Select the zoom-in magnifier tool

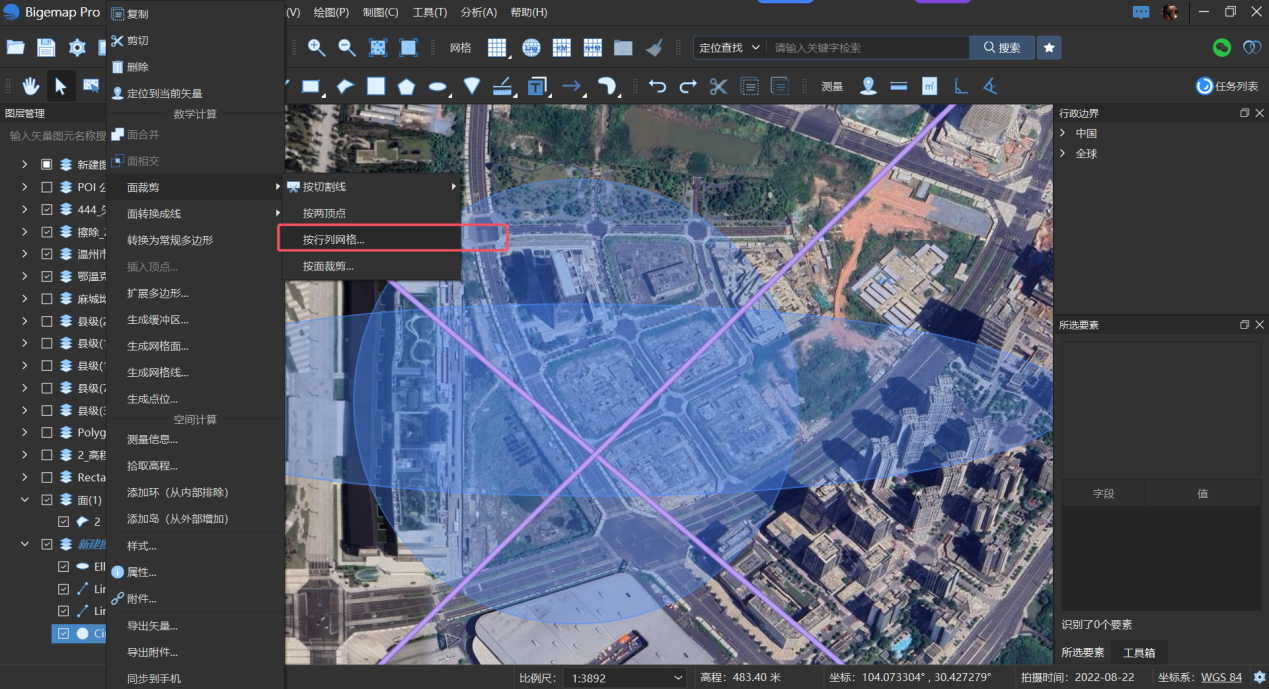[316, 47]
